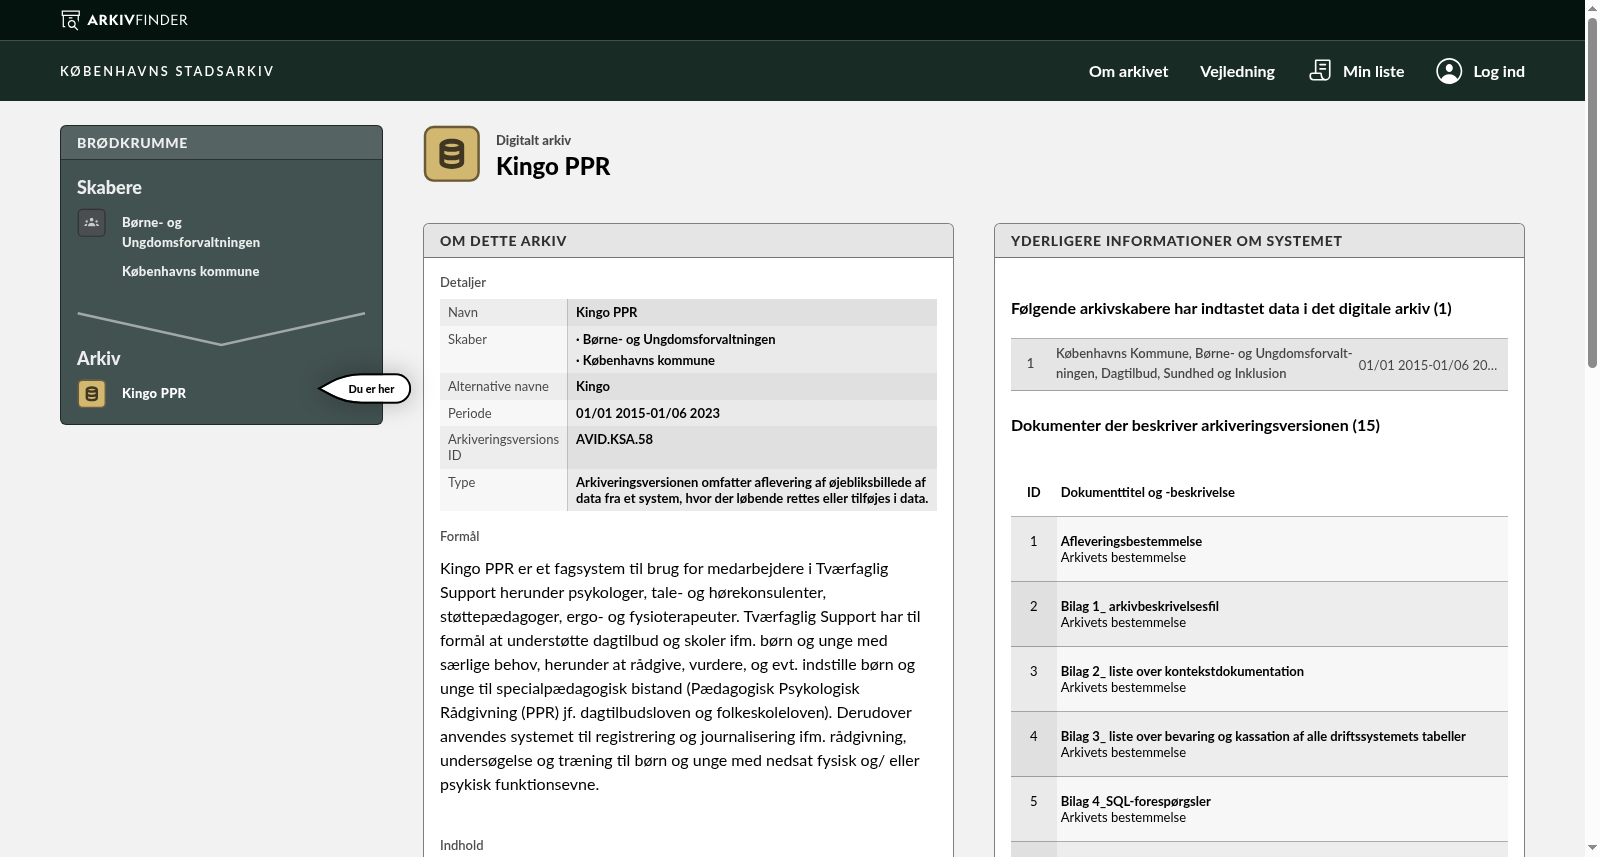Click the ID column header in documents table
This screenshot has width=1600, height=857.
1033,492
